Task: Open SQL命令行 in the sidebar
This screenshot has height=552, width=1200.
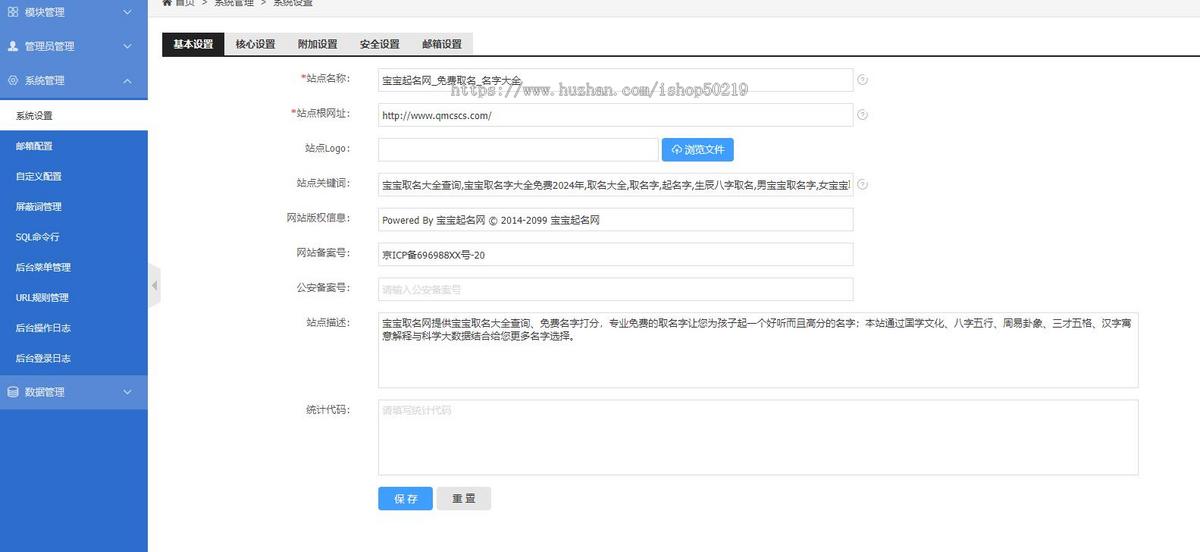Action: tap(74, 237)
